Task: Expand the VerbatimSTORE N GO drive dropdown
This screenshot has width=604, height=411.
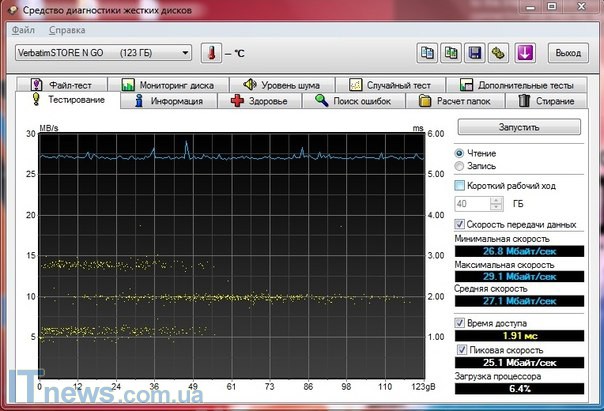Action: [184, 52]
